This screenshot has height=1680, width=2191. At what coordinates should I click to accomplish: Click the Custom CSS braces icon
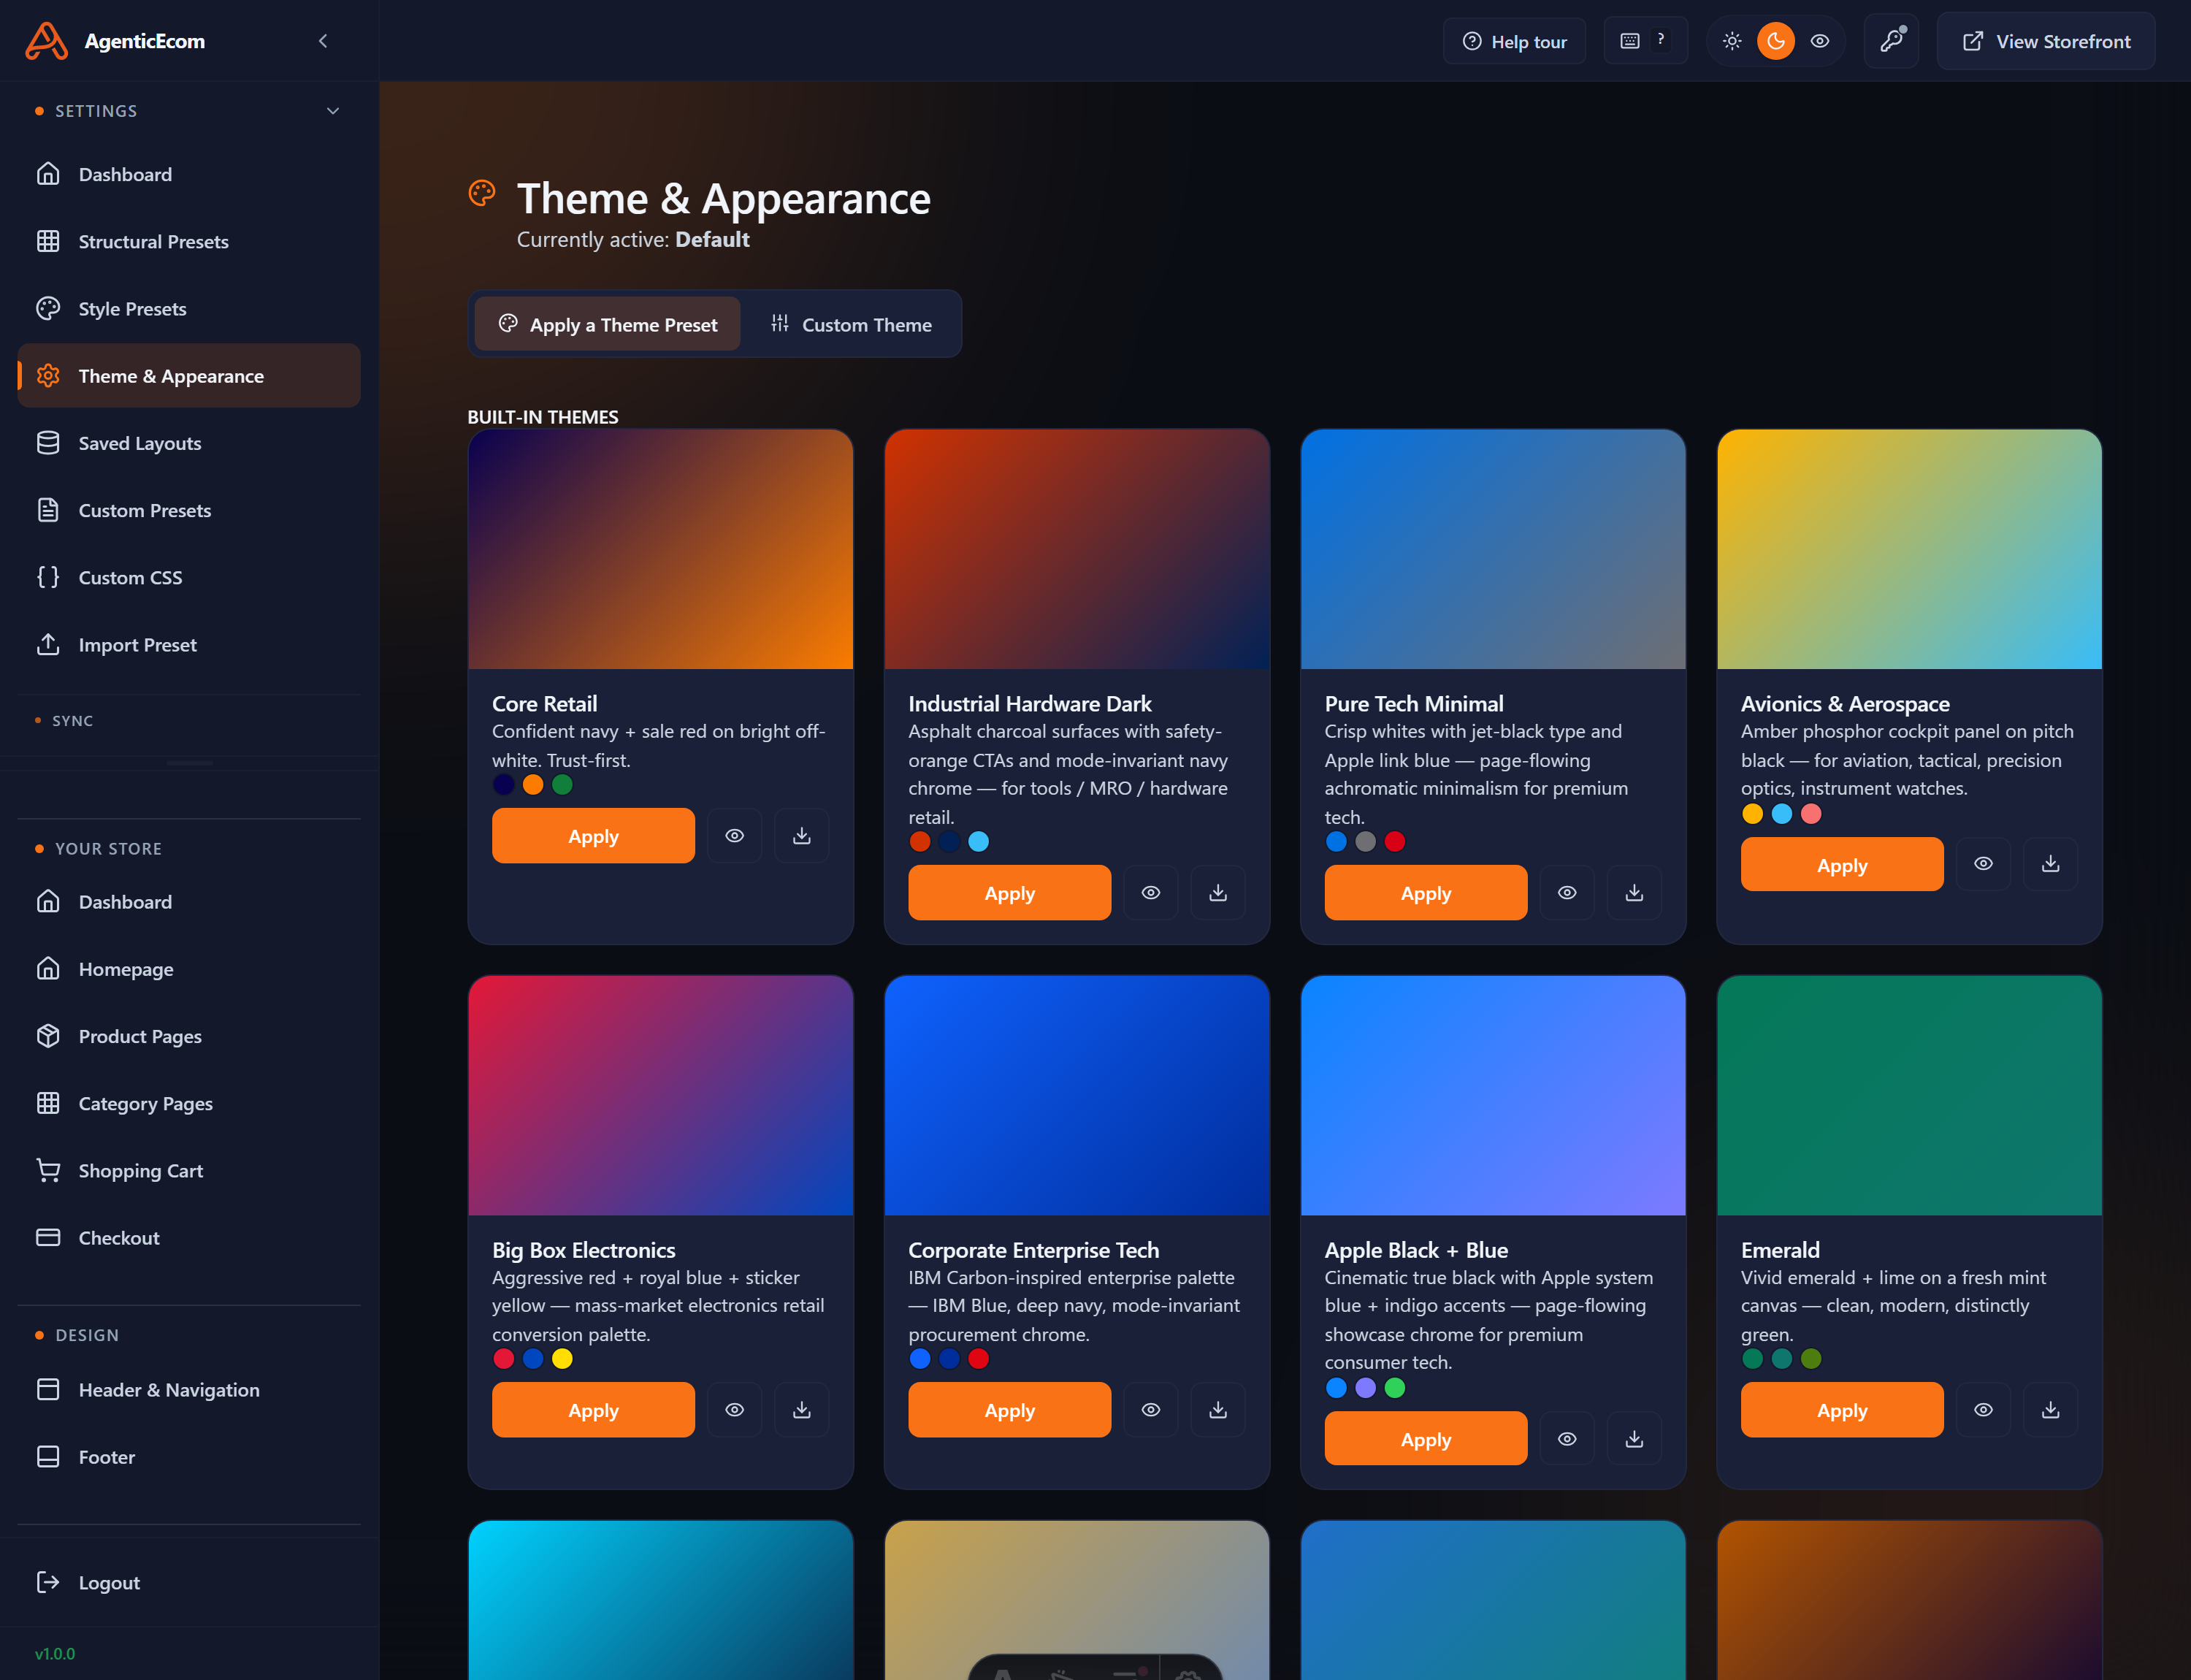point(48,577)
